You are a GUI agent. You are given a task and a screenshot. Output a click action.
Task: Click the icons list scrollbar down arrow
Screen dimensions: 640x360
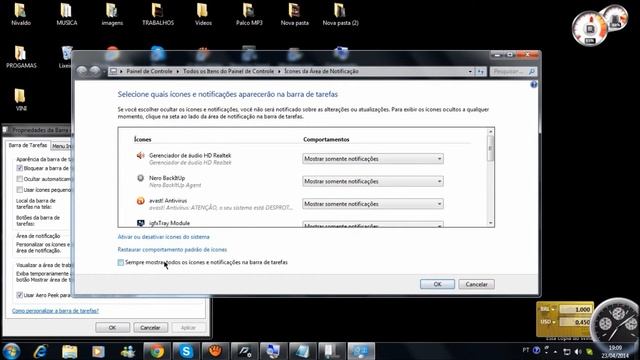click(x=491, y=223)
